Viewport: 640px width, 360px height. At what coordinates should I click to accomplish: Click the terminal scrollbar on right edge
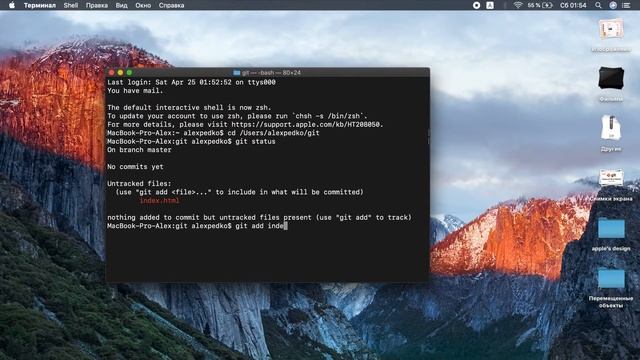point(428,138)
